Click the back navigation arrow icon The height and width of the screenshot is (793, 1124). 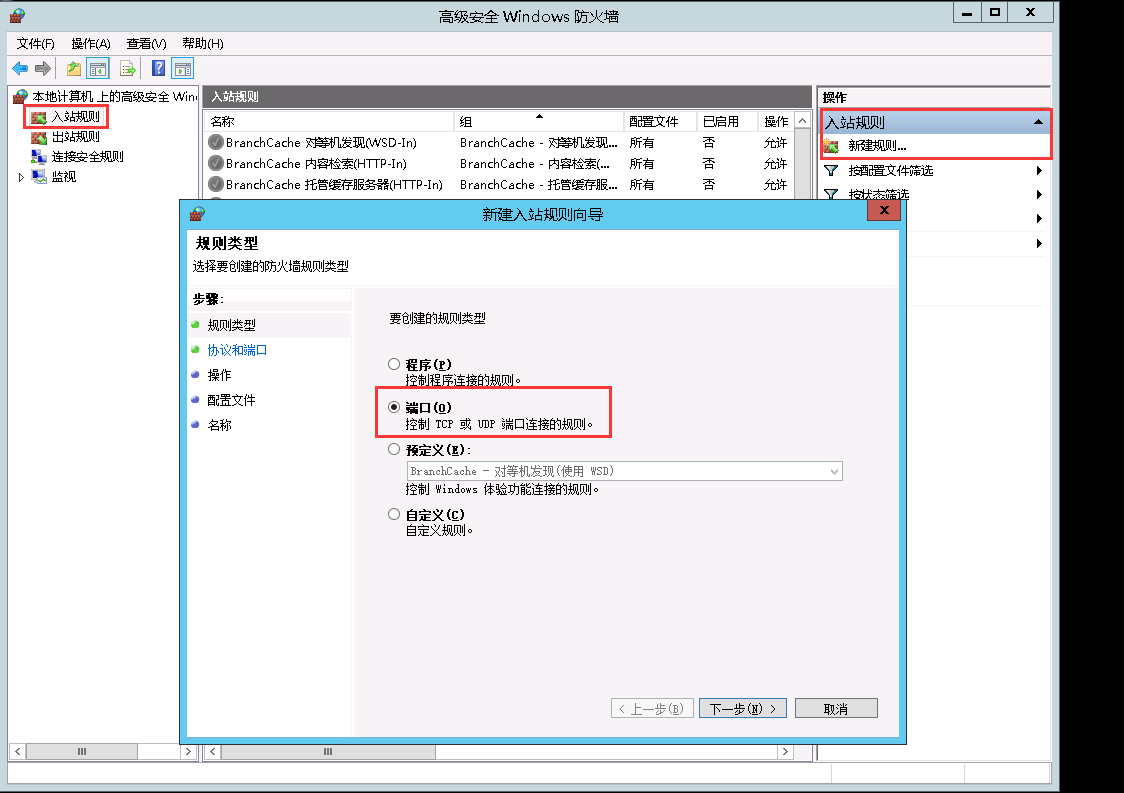20,68
